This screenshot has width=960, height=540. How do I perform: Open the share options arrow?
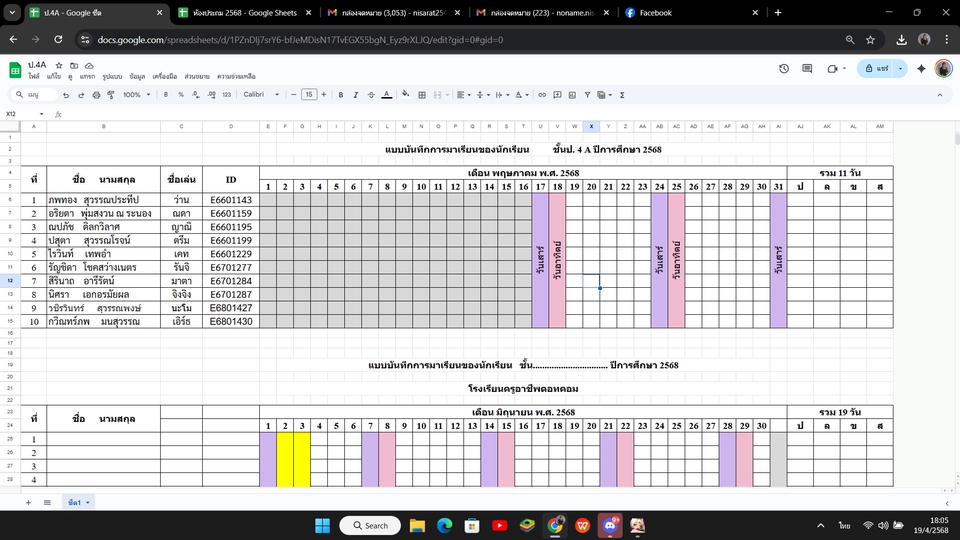click(x=900, y=69)
